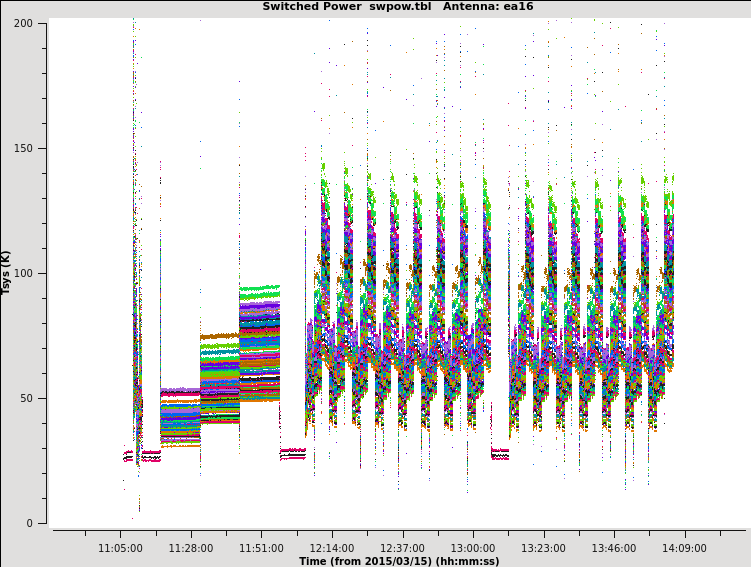
Task: Click the 200 value on the y-axis
Action: (23, 23)
